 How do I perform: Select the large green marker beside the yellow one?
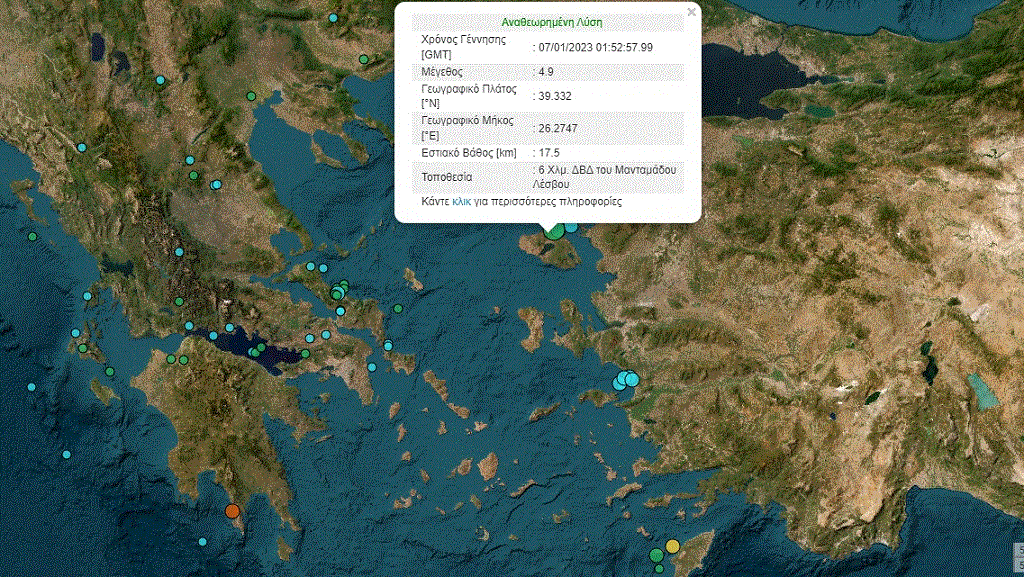tap(657, 555)
